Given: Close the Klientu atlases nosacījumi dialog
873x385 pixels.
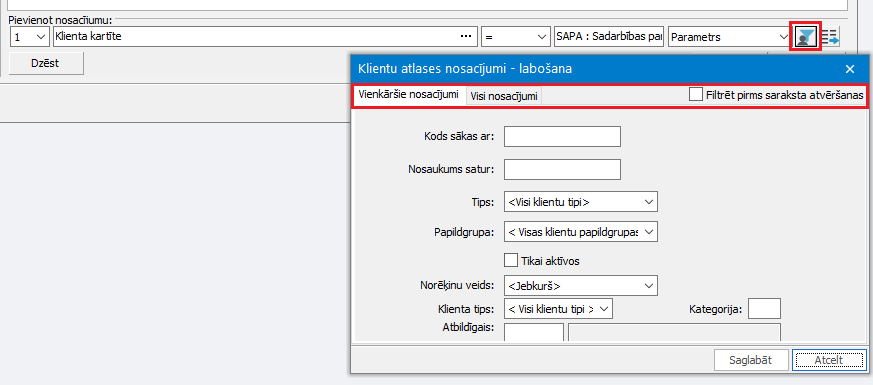Looking at the screenshot, I should [x=850, y=69].
